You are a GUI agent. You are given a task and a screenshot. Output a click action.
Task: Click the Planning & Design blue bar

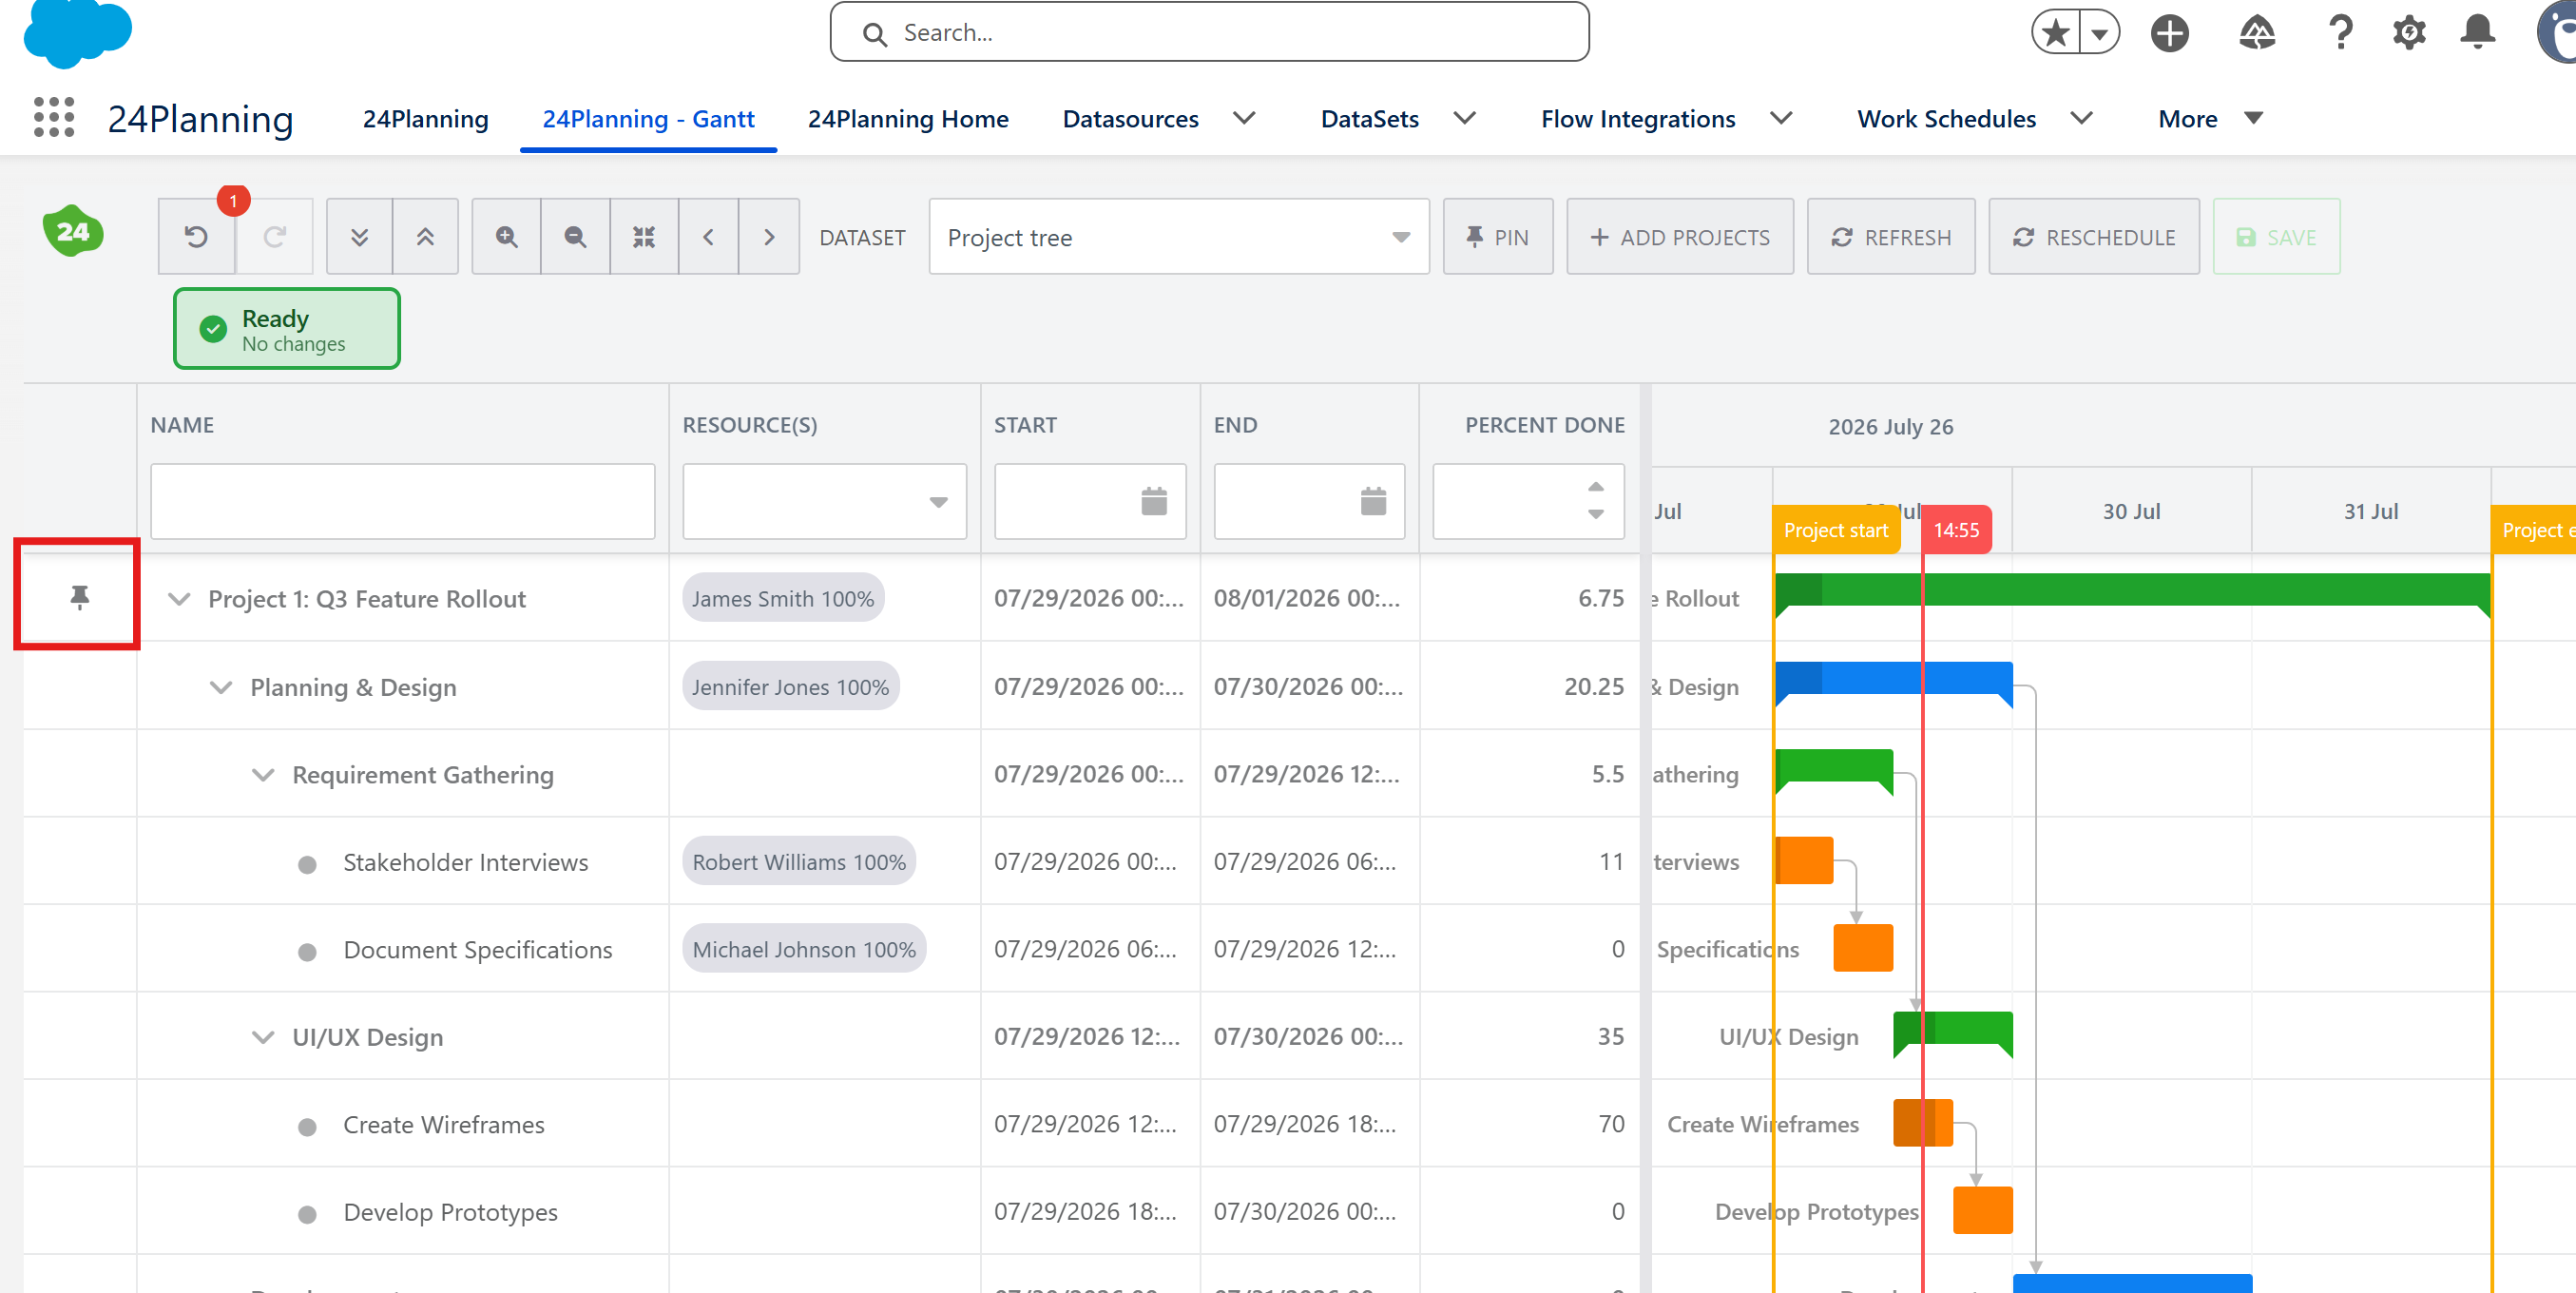(x=1893, y=678)
